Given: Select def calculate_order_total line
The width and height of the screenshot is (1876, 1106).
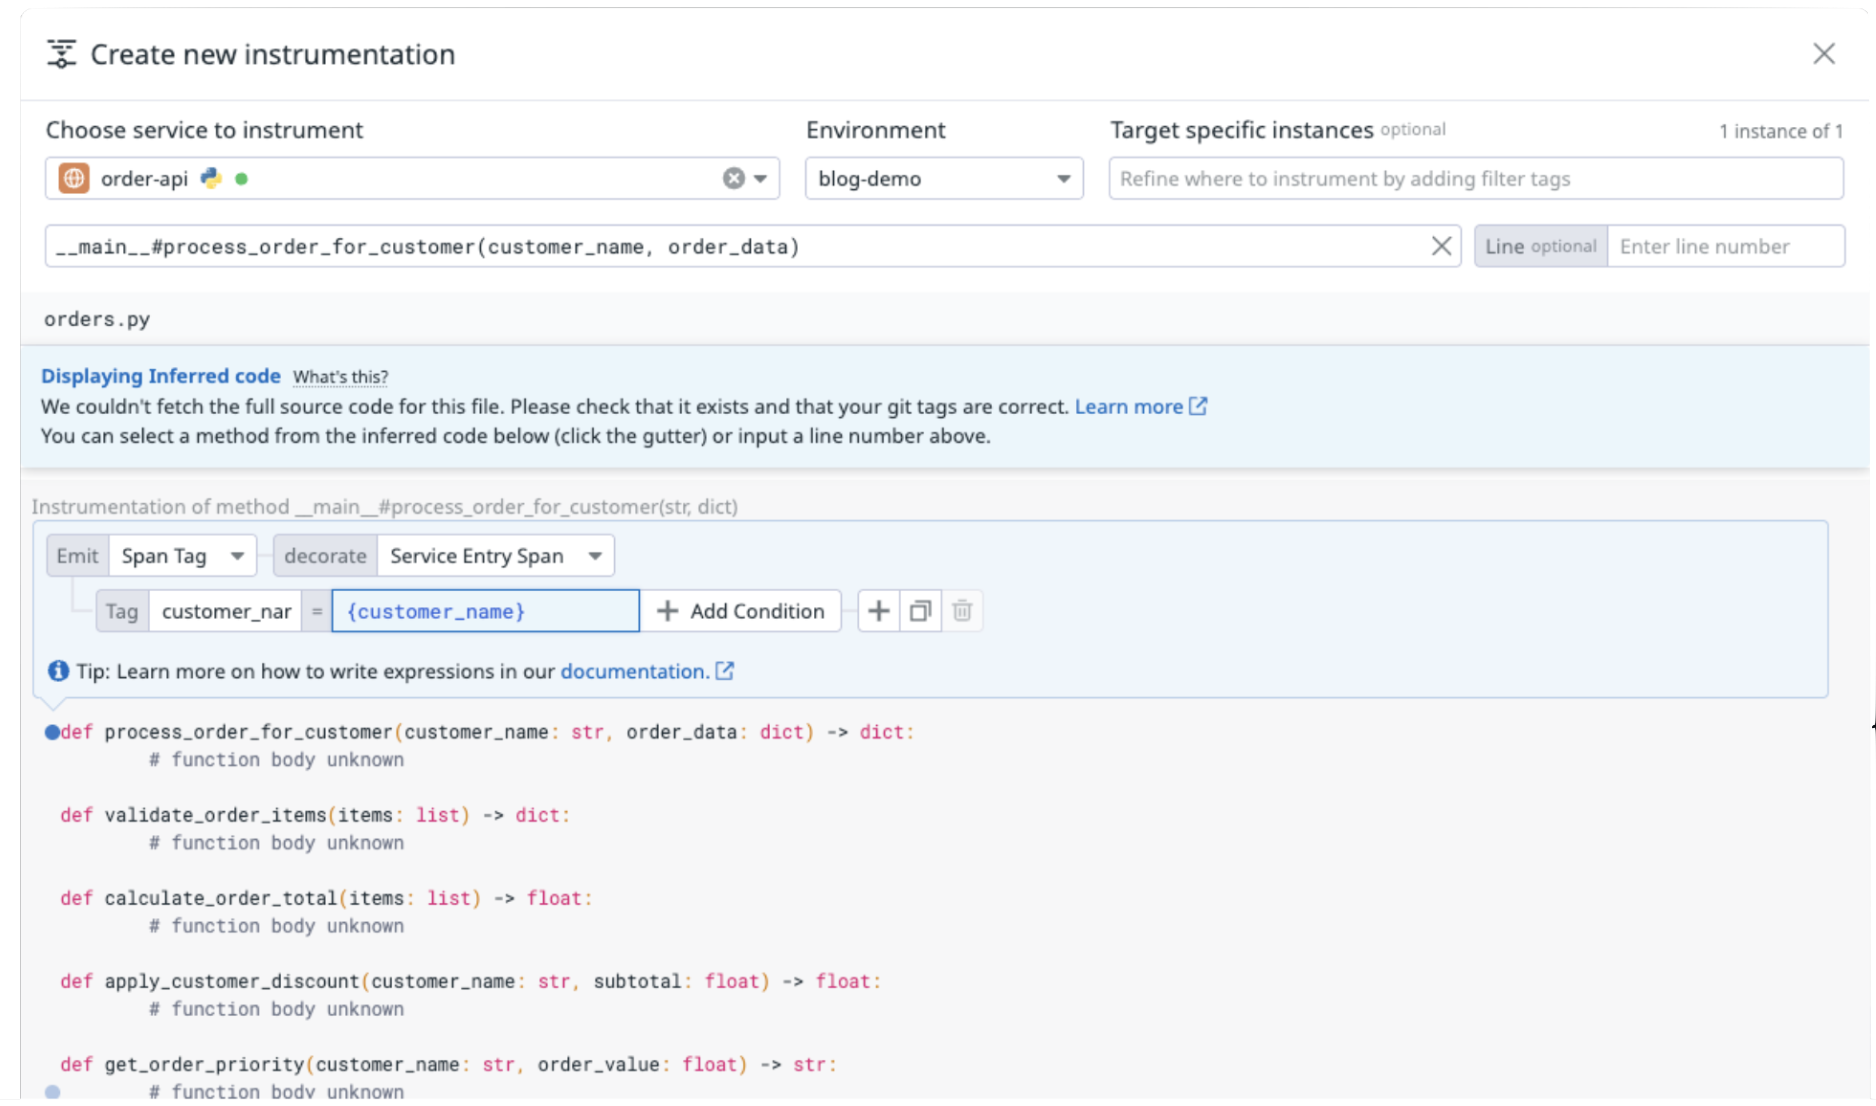Looking at the screenshot, I should click(326, 898).
